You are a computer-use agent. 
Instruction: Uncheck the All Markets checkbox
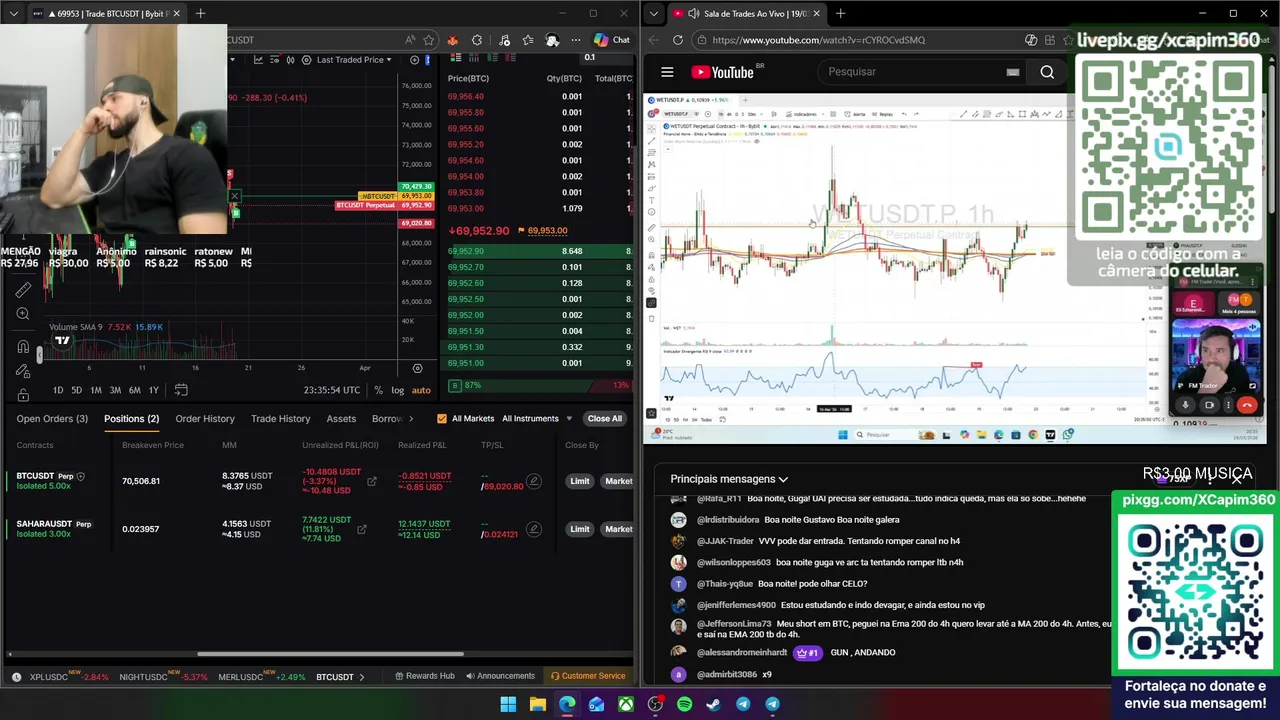point(442,419)
